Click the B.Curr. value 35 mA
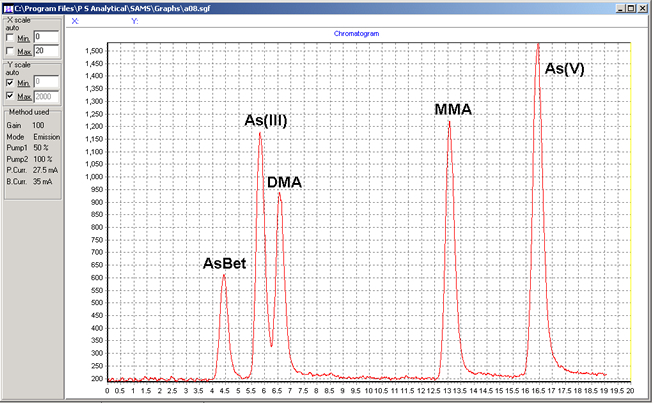This screenshot has width=655, height=403. 43,182
